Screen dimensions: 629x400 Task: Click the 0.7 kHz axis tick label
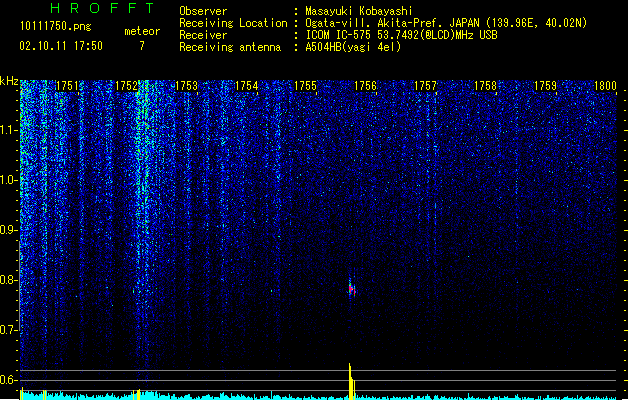click(8, 330)
